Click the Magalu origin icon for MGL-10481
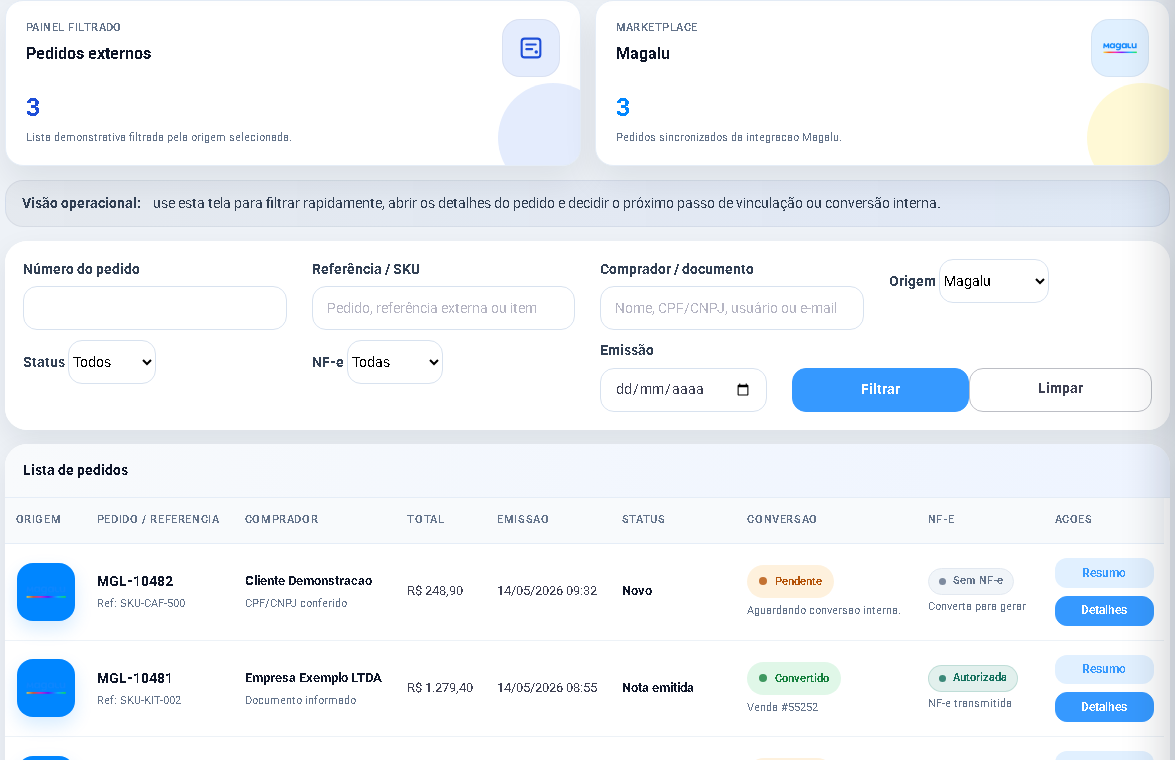This screenshot has height=760, width=1175. click(46, 688)
